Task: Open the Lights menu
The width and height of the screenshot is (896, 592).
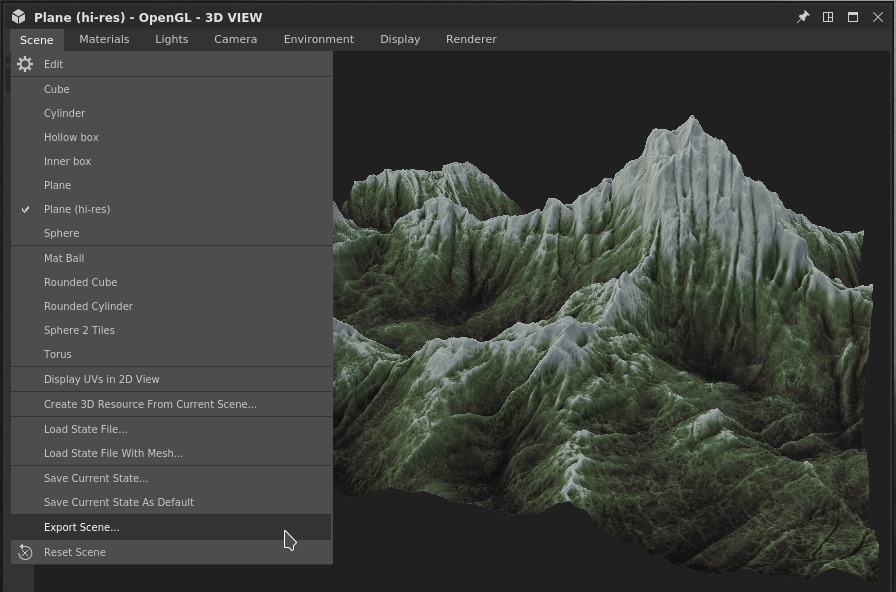Action: pyautogui.click(x=171, y=39)
